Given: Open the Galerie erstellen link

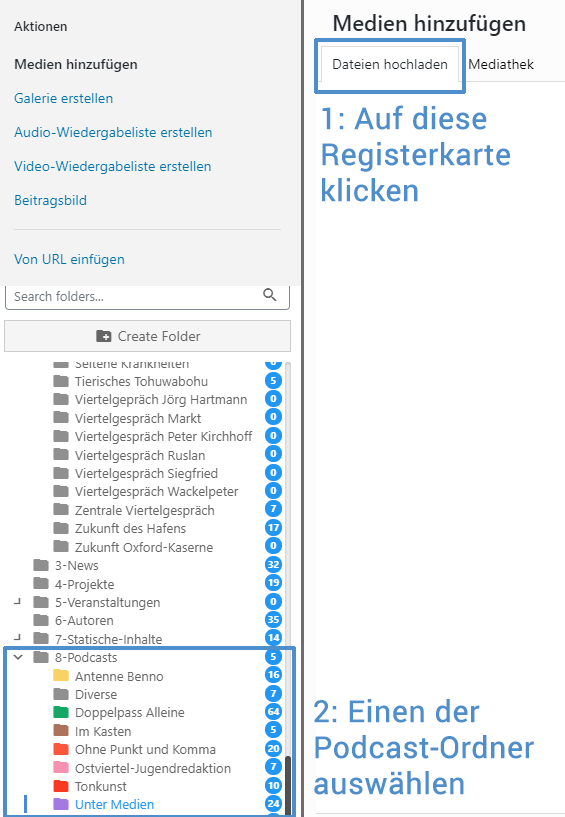Looking at the screenshot, I should pyautogui.click(x=64, y=98).
